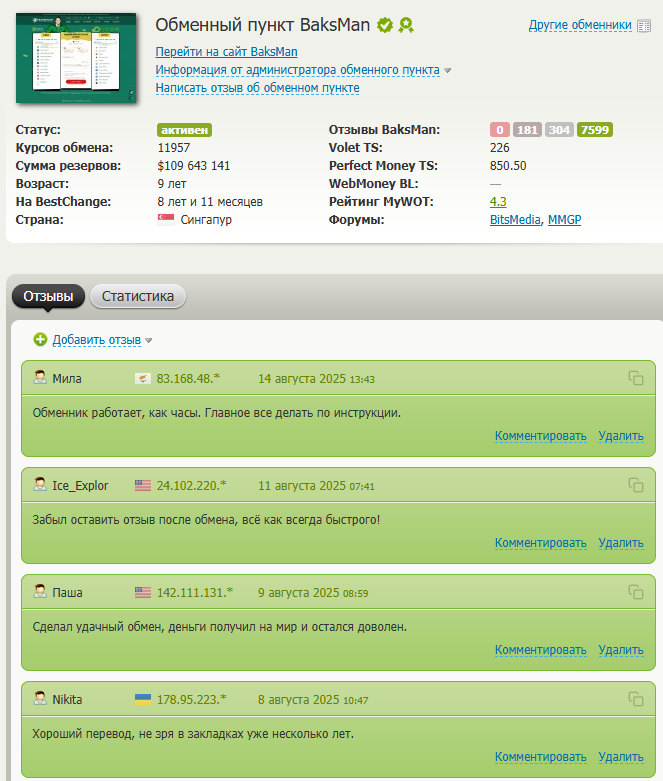Open the Другие обменники link
The width and height of the screenshot is (663, 781).
580,25
